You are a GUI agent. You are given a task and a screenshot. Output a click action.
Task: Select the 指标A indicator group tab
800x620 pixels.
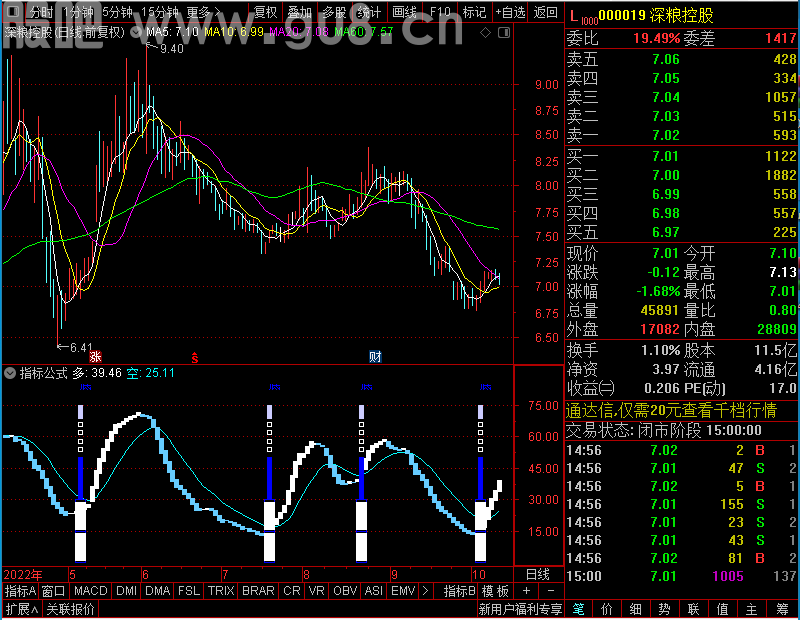pos(20,591)
